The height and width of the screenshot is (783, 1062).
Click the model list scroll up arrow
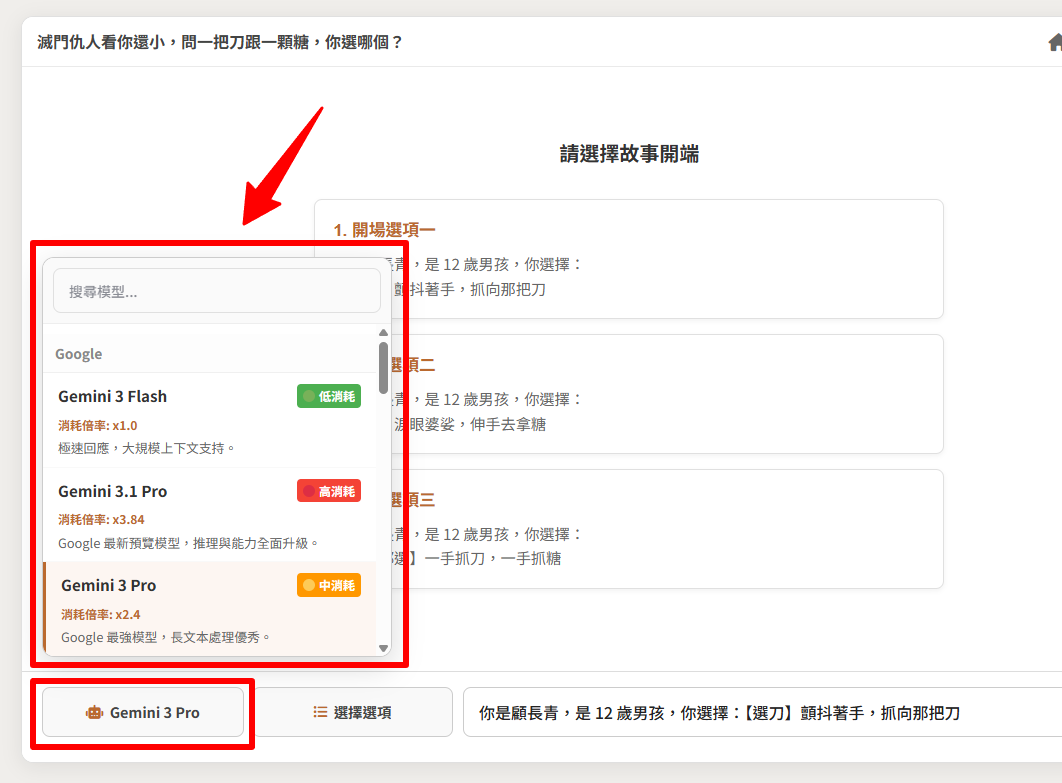pyautogui.click(x=383, y=333)
